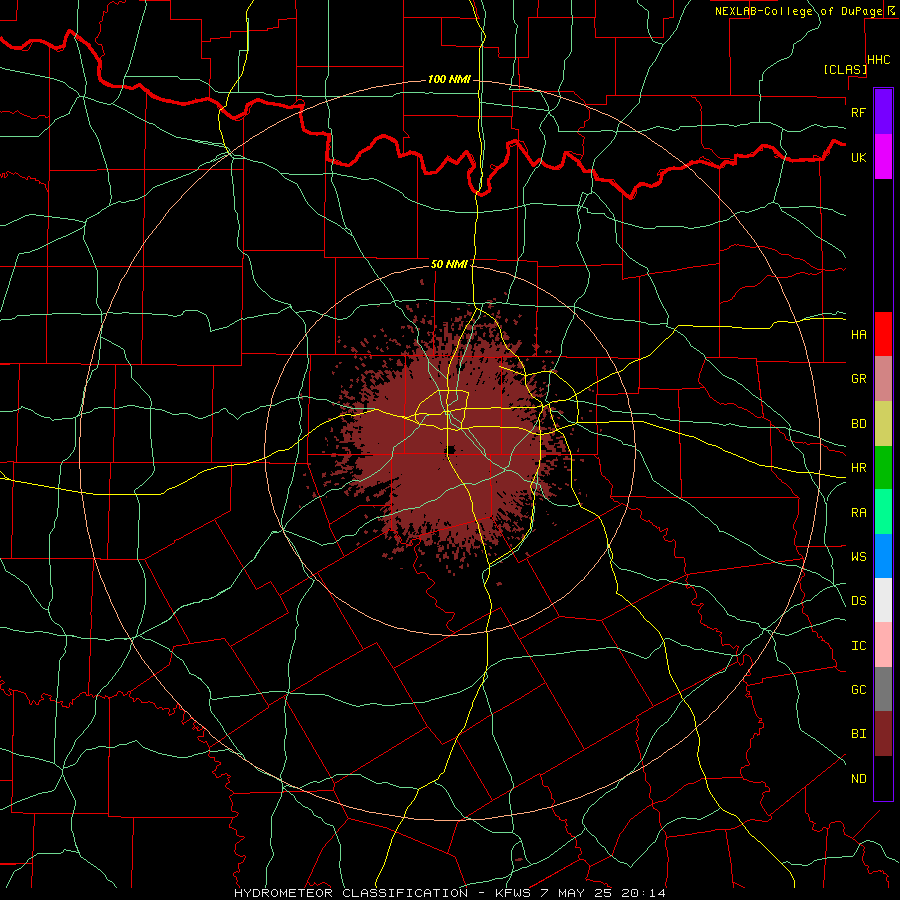The image size is (900, 900).
Task: Click the NEXLAB-College of DuPage text
Action: point(799,11)
